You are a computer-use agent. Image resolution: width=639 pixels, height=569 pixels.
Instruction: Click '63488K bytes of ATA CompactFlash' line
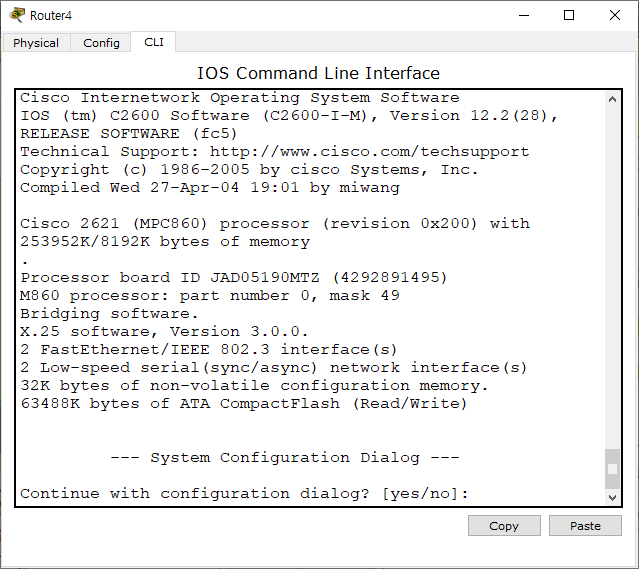point(244,404)
